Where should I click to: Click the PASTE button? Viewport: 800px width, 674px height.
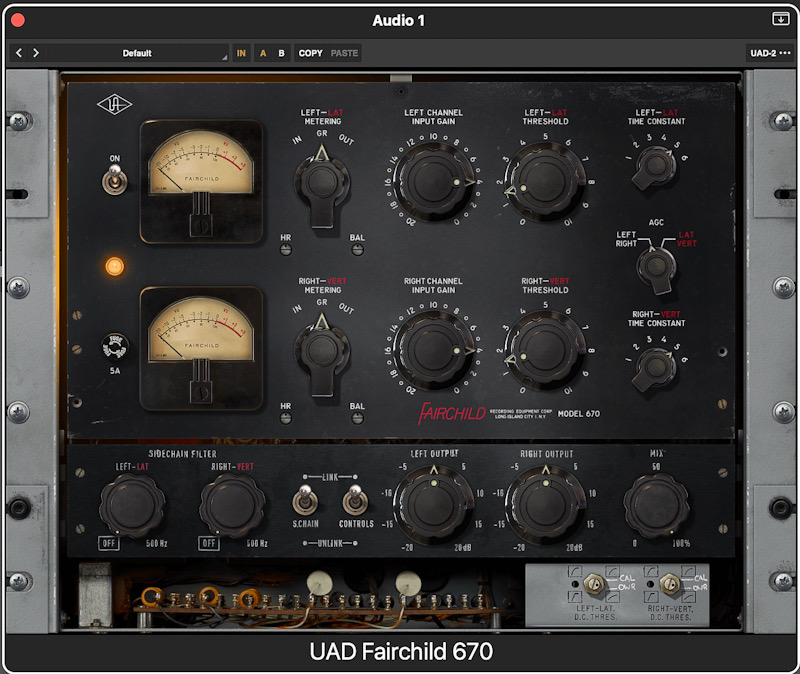pos(344,53)
